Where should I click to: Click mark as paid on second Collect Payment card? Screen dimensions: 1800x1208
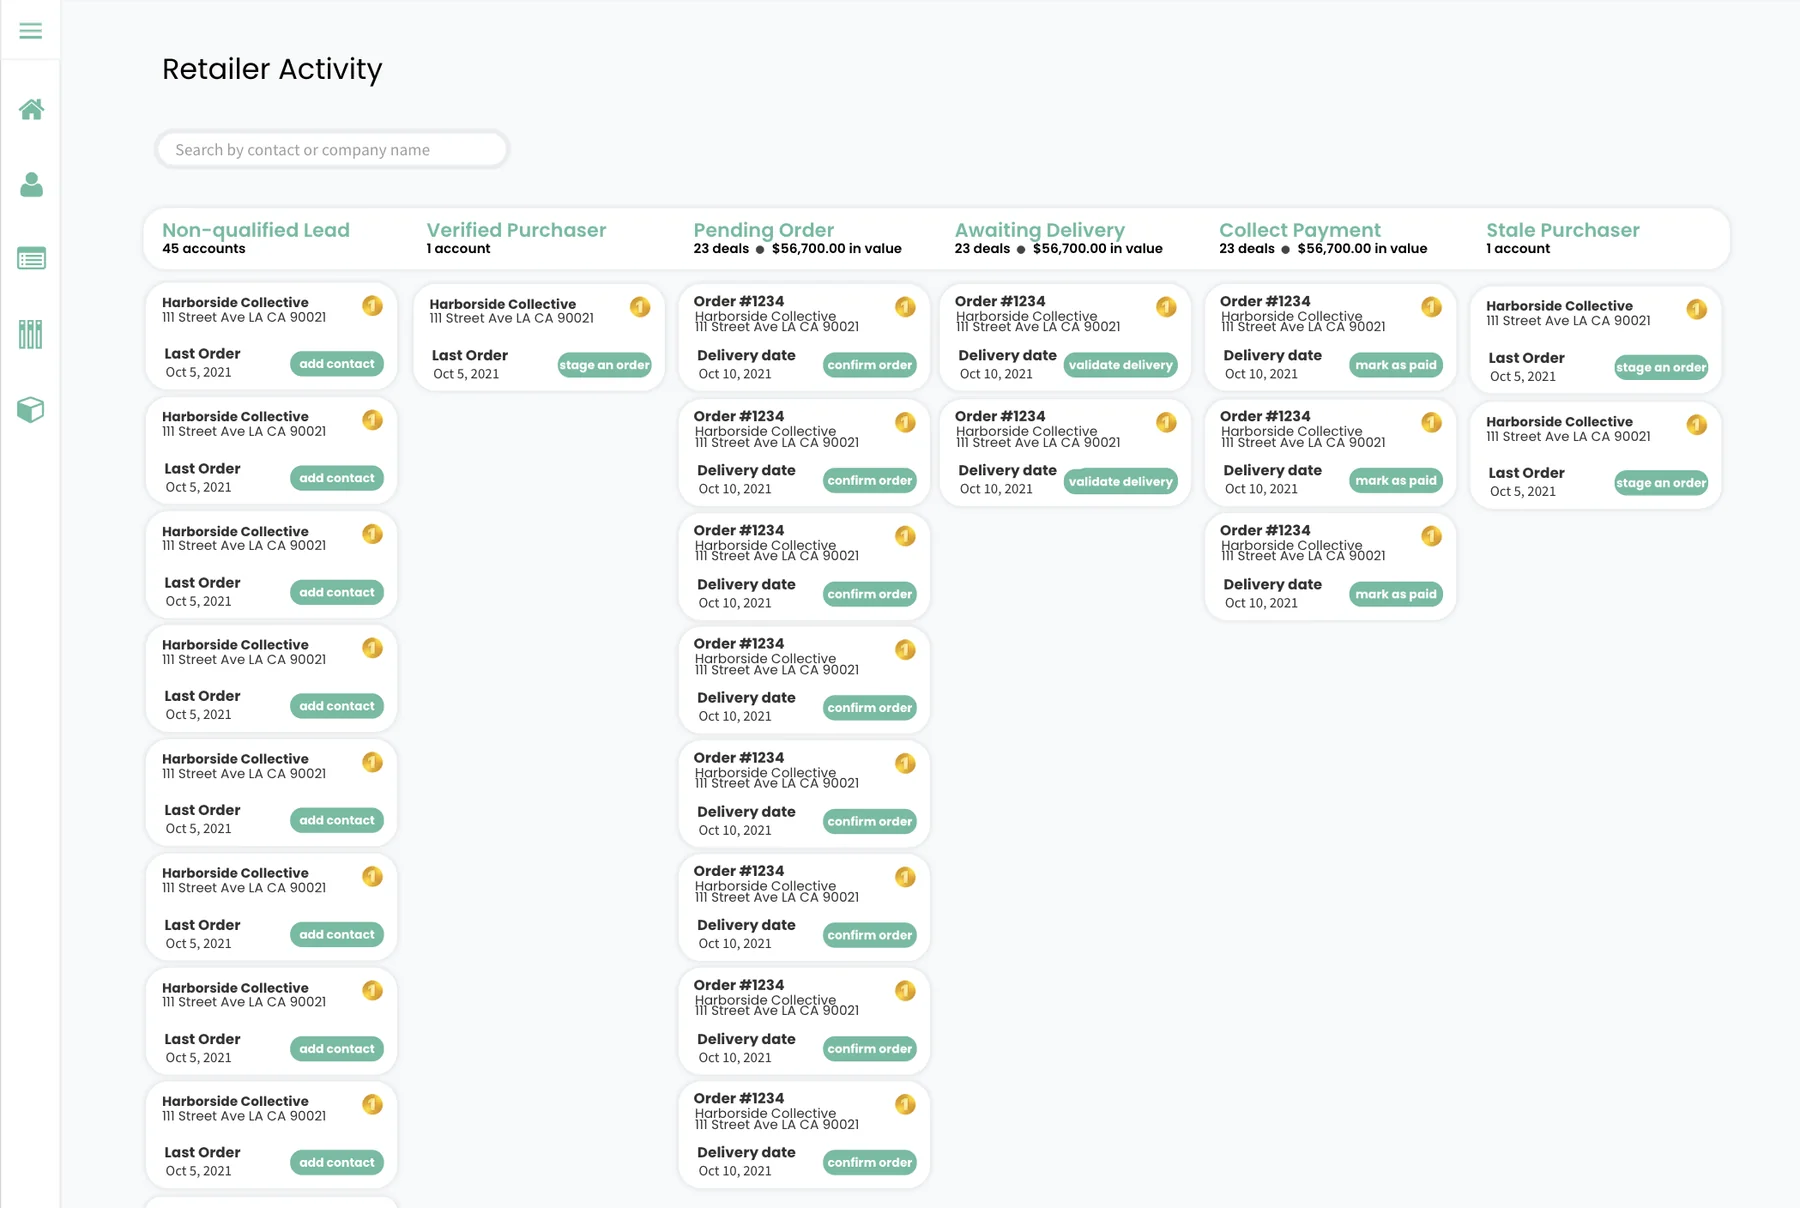[1396, 480]
